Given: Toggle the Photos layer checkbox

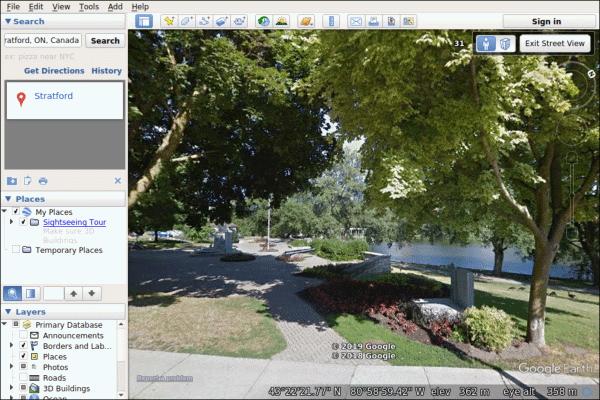Looking at the screenshot, I should [23, 366].
